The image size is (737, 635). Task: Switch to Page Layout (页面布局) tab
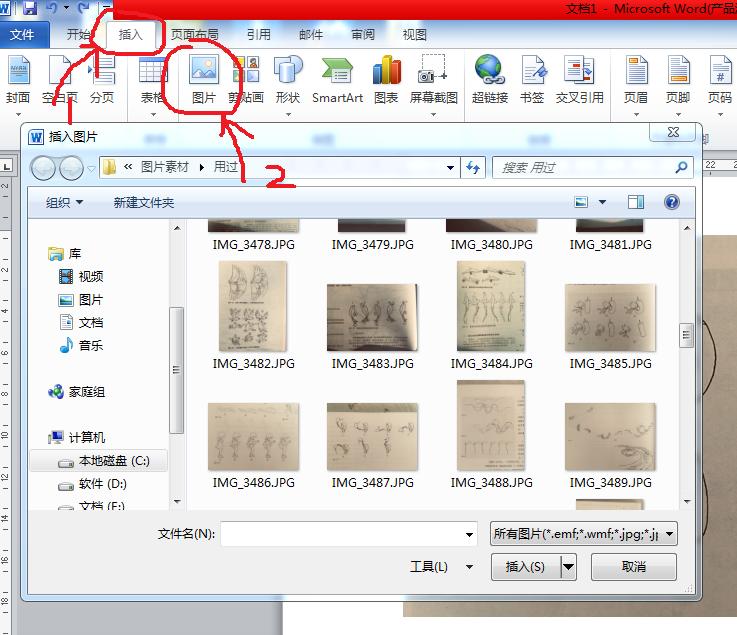click(195, 34)
